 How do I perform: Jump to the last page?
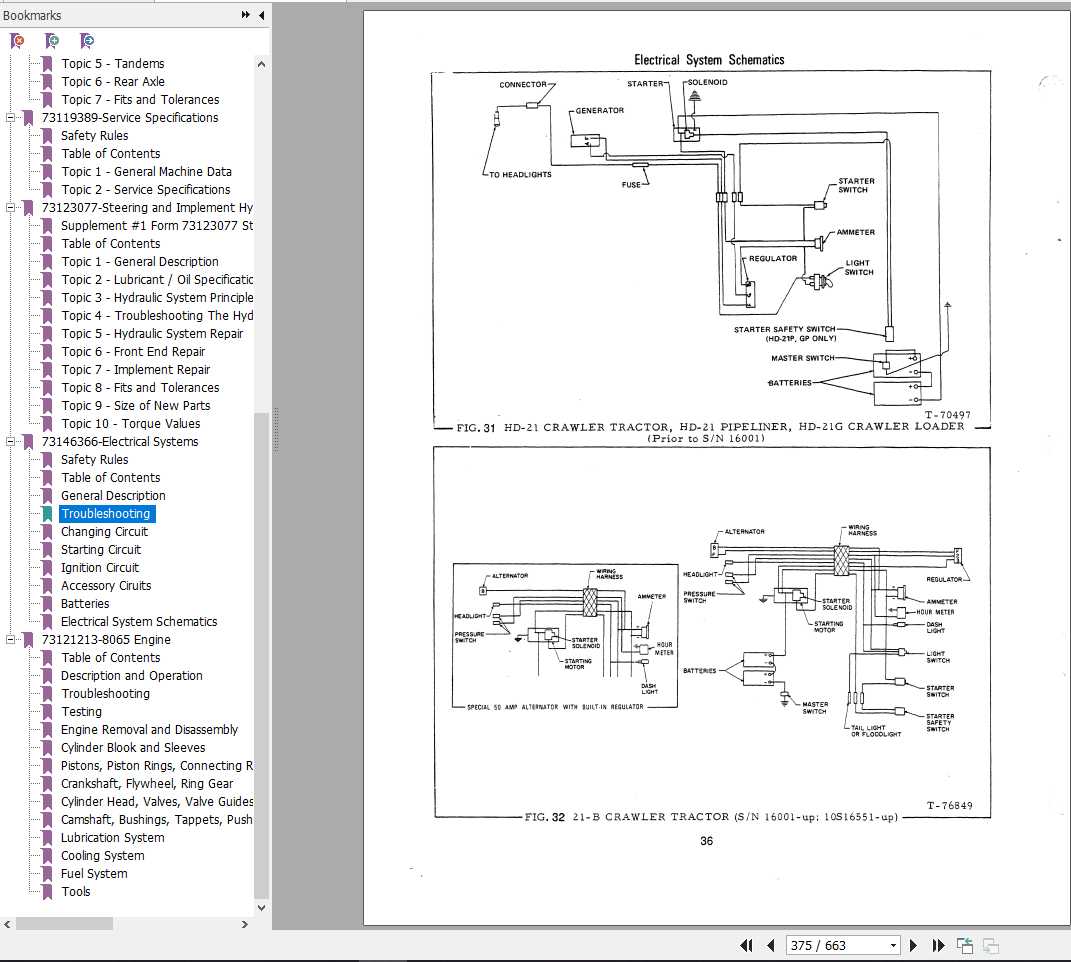tap(938, 945)
